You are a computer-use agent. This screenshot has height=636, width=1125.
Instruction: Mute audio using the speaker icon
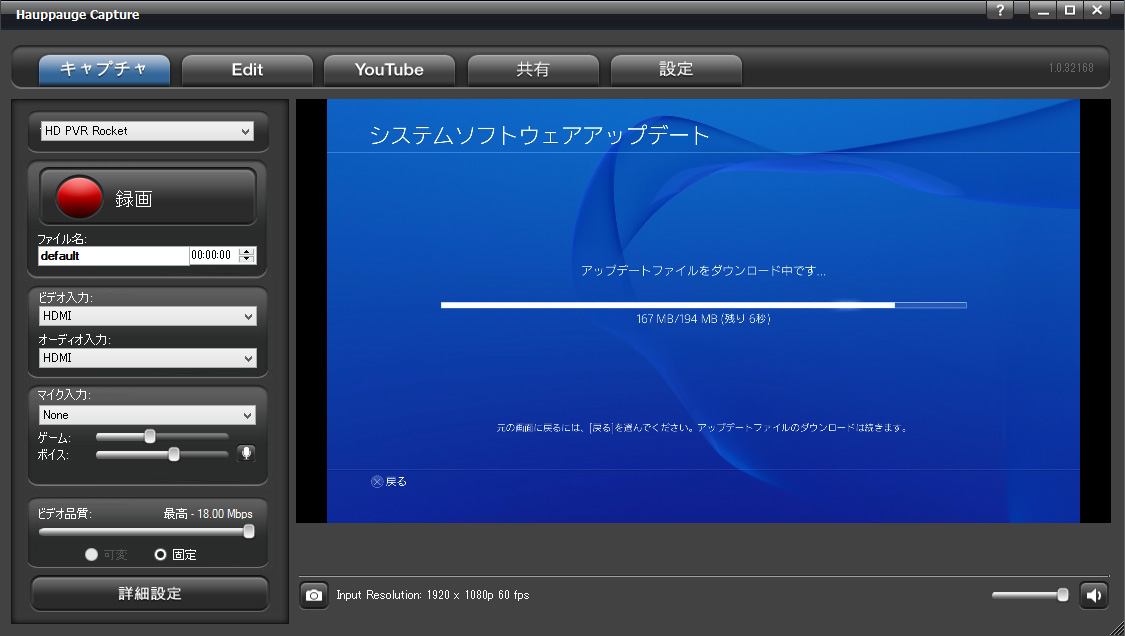pyautogui.click(x=1093, y=595)
